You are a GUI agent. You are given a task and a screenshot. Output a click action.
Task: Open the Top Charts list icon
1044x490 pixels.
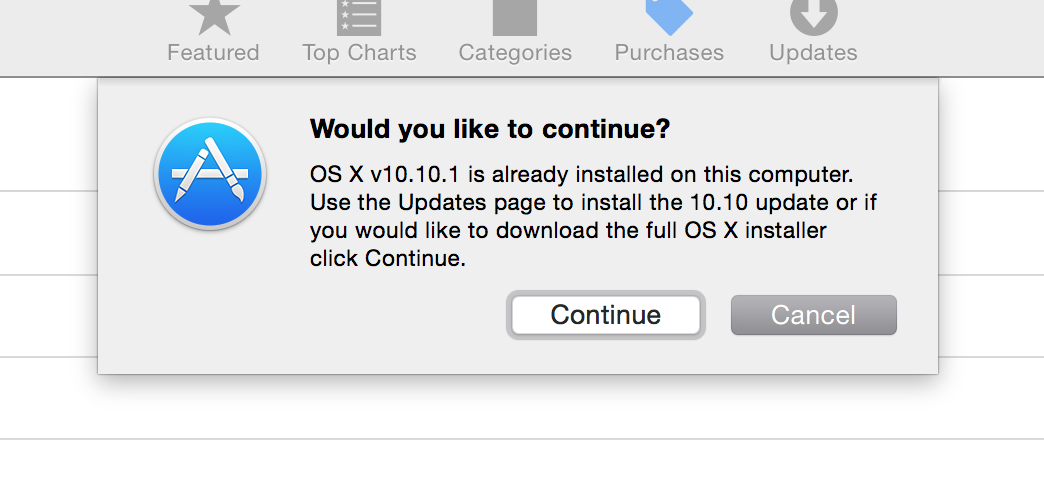pos(359,17)
